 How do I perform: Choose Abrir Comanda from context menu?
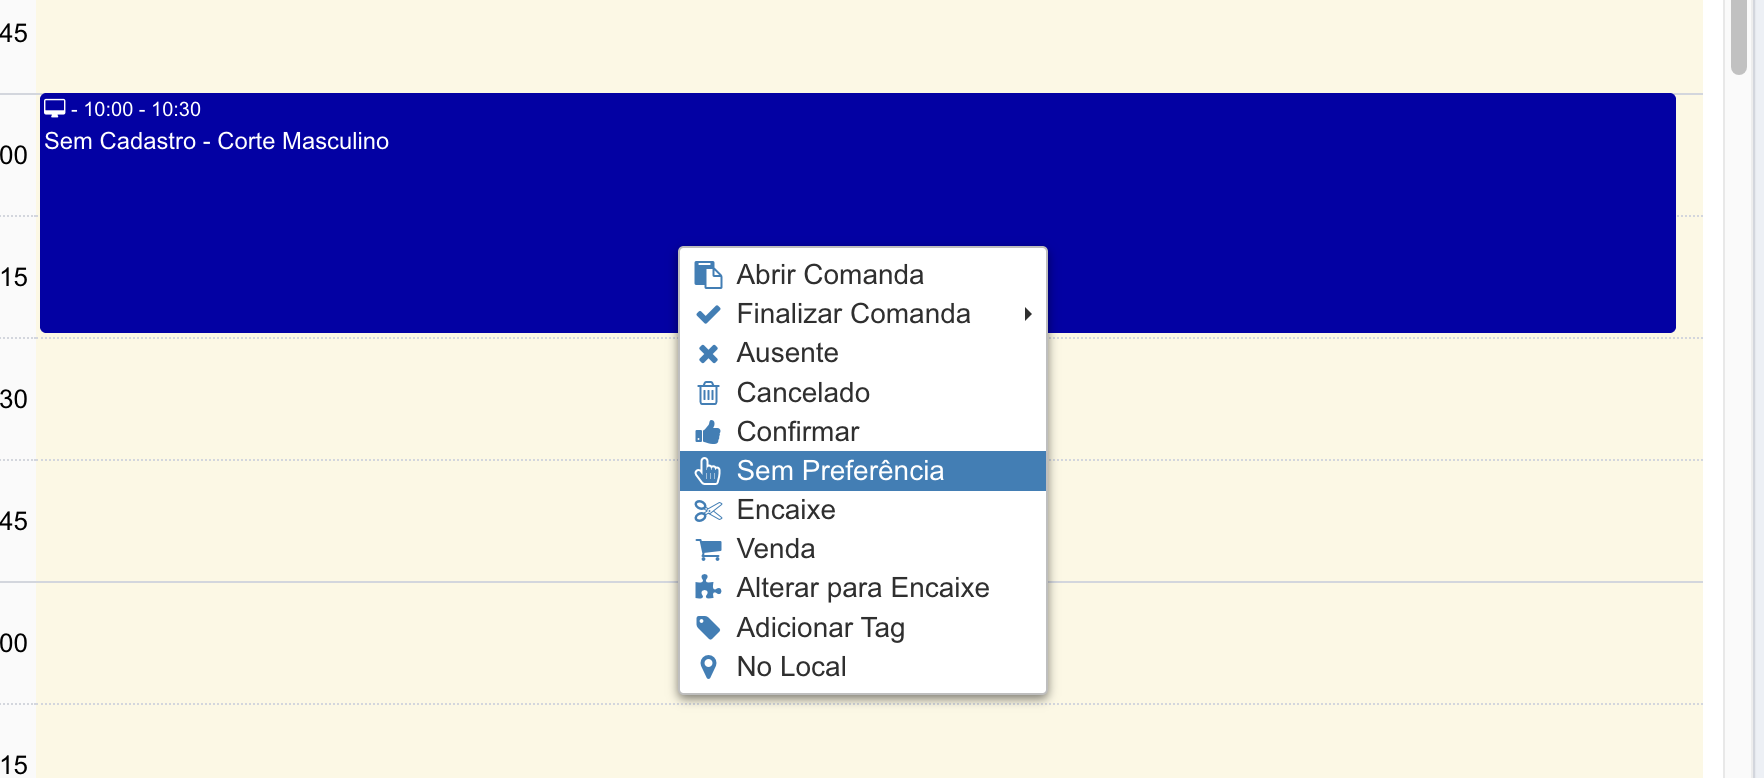coord(830,275)
